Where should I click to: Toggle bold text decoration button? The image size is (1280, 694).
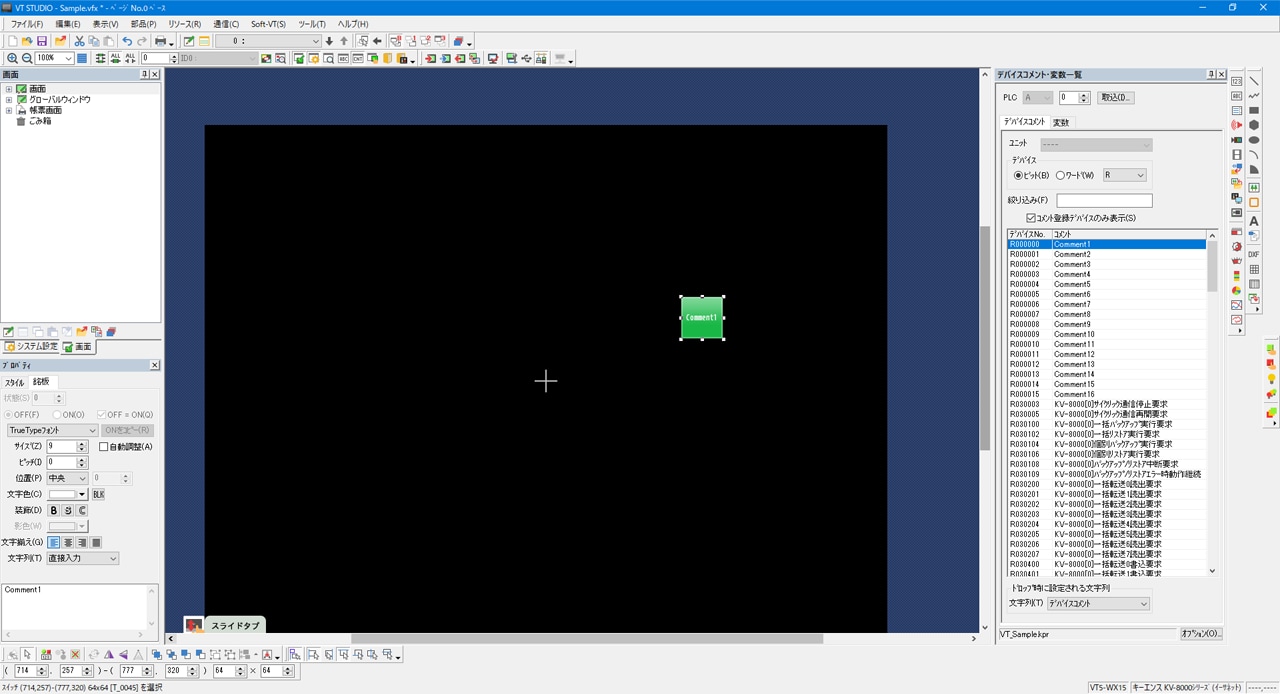[54, 510]
